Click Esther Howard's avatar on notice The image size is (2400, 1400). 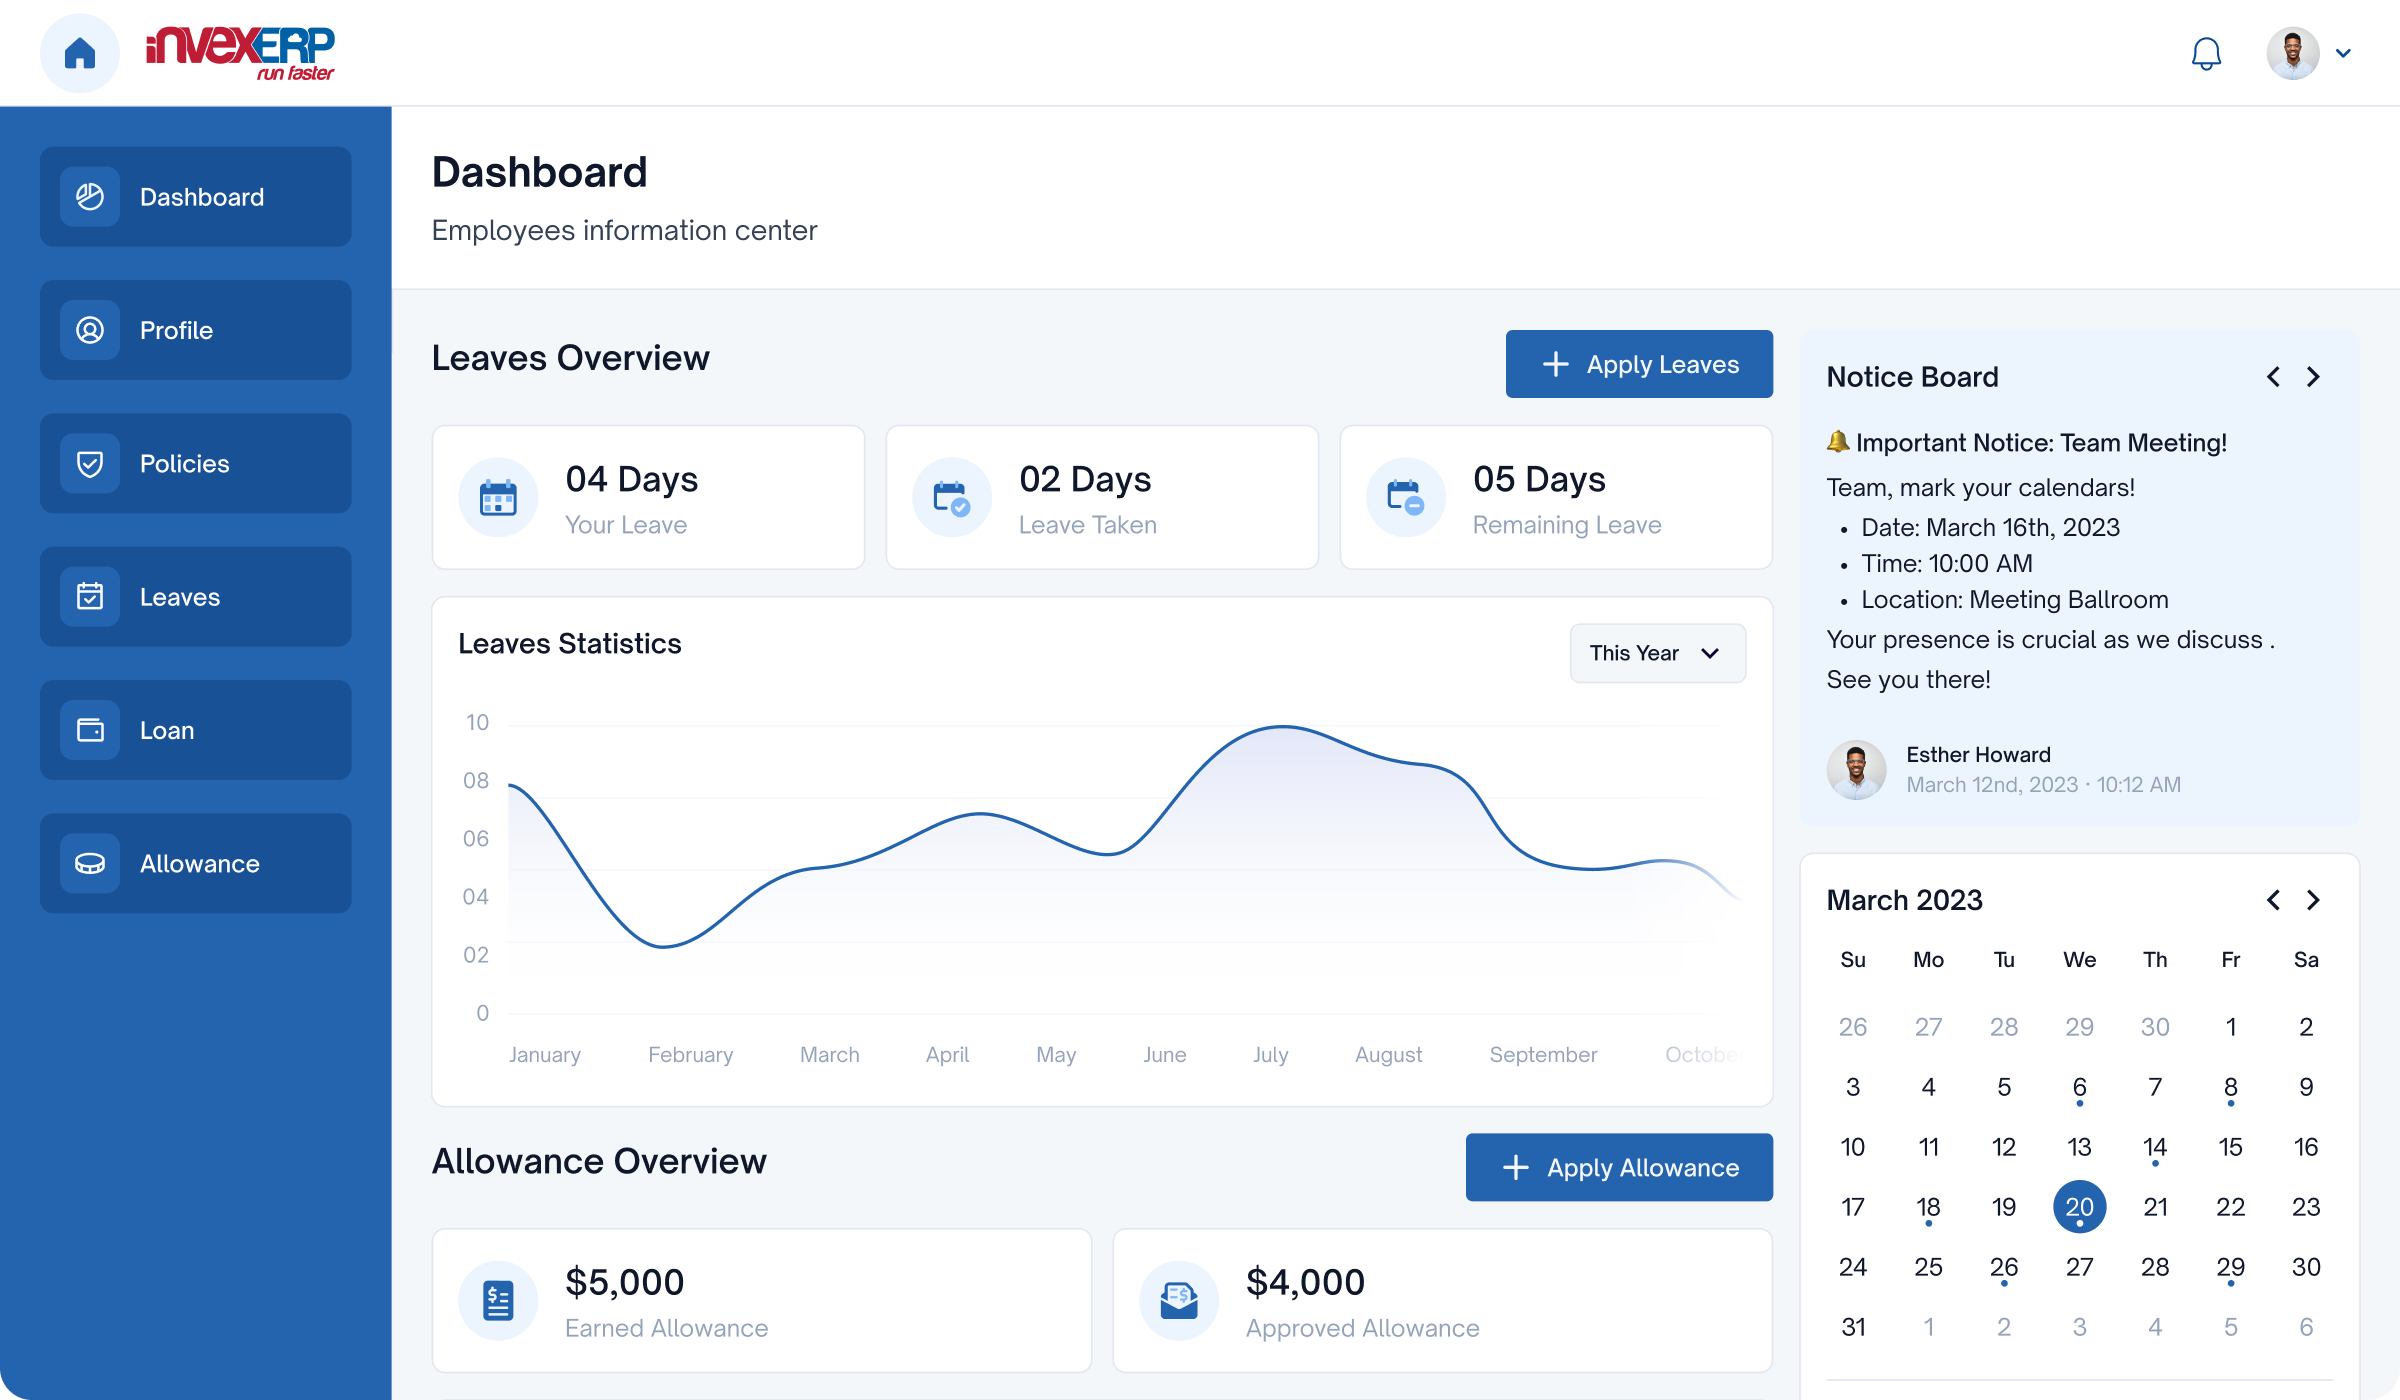[1856, 769]
